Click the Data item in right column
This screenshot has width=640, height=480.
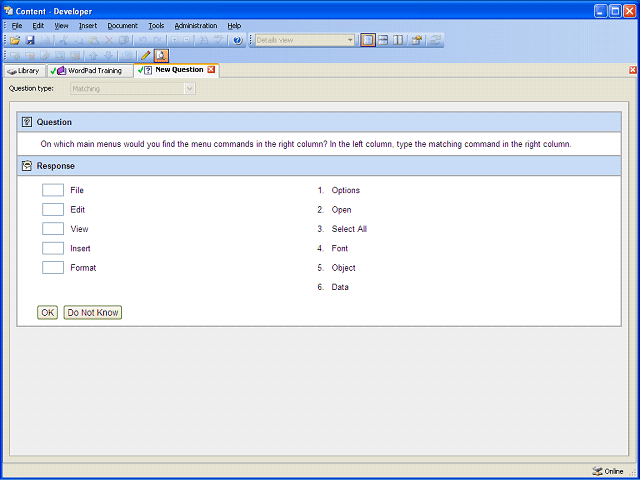340,287
